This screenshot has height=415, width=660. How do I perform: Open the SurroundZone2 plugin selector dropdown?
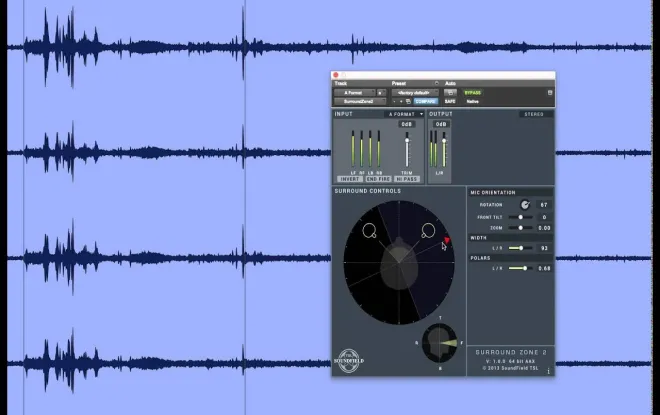click(359, 101)
